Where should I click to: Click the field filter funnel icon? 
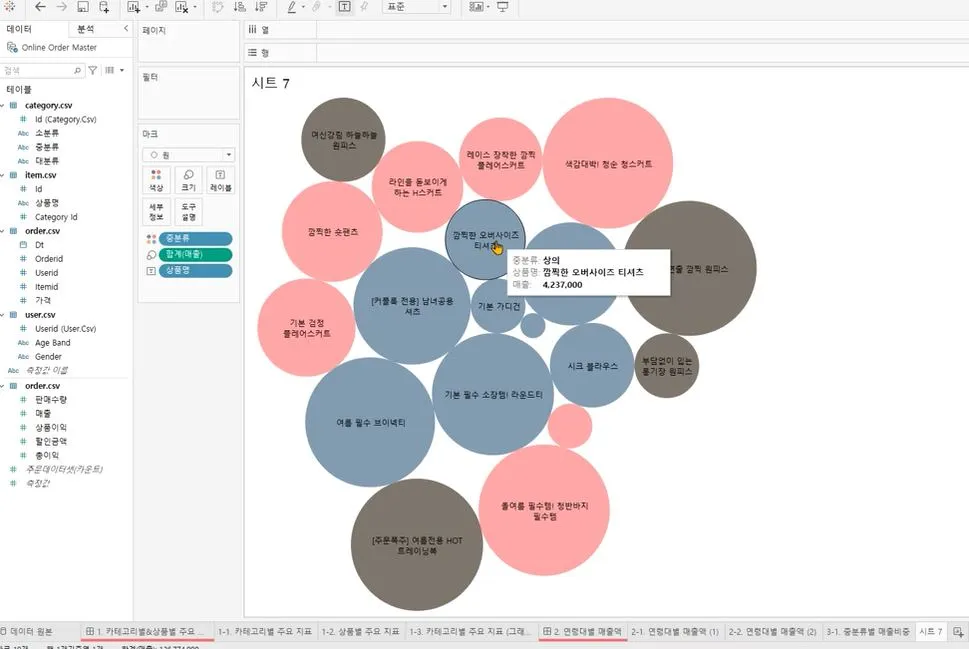click(93, 70)
